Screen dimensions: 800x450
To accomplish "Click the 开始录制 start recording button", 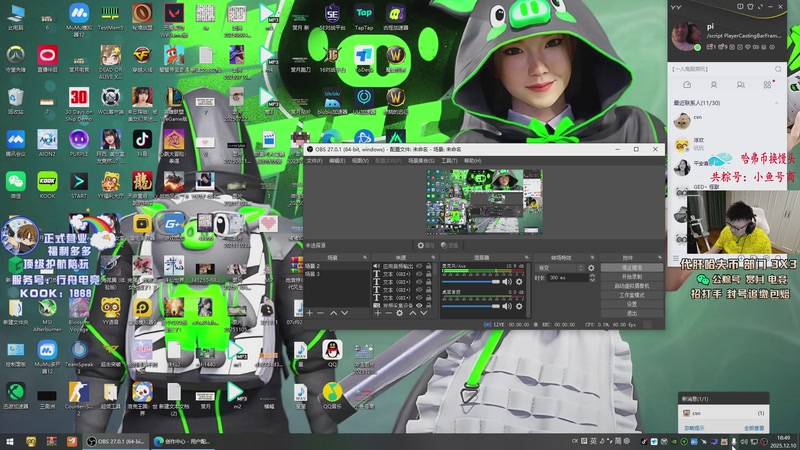I will pos(632,277).
